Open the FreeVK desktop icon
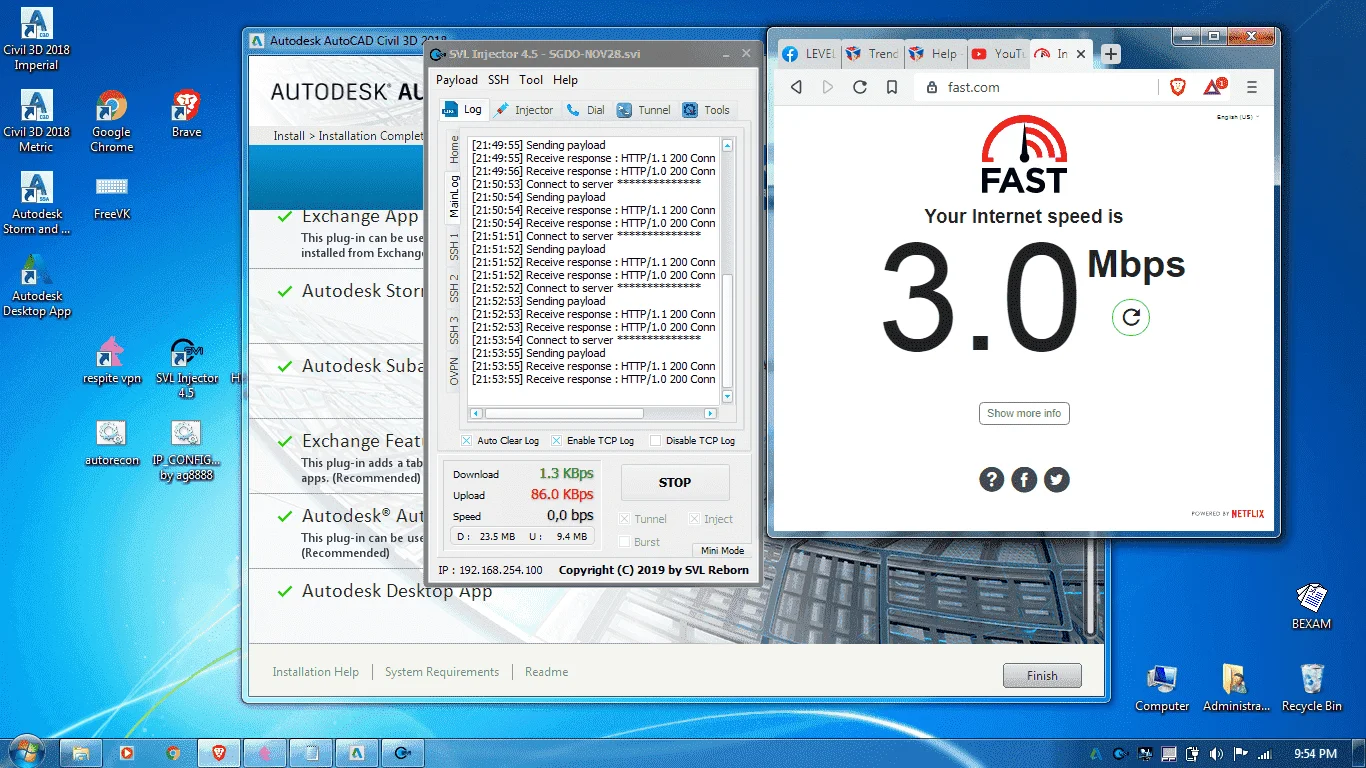 (x=111, y=197)
